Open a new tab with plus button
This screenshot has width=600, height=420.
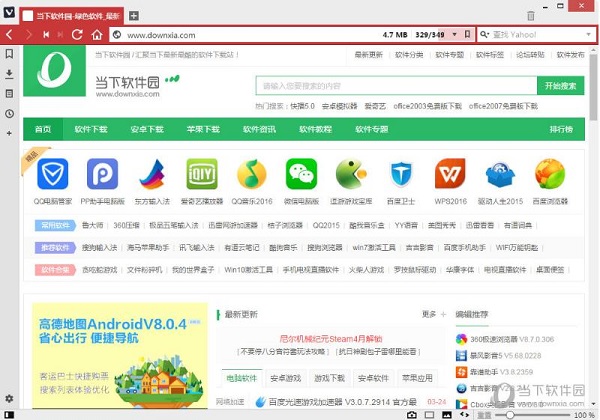click(134, 16)
